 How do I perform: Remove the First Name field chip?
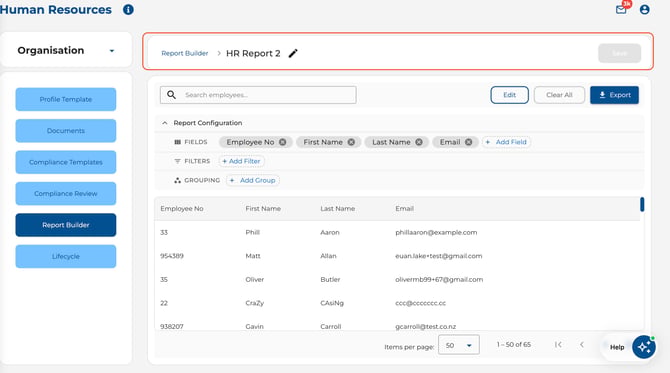click(x=351, y=142)
